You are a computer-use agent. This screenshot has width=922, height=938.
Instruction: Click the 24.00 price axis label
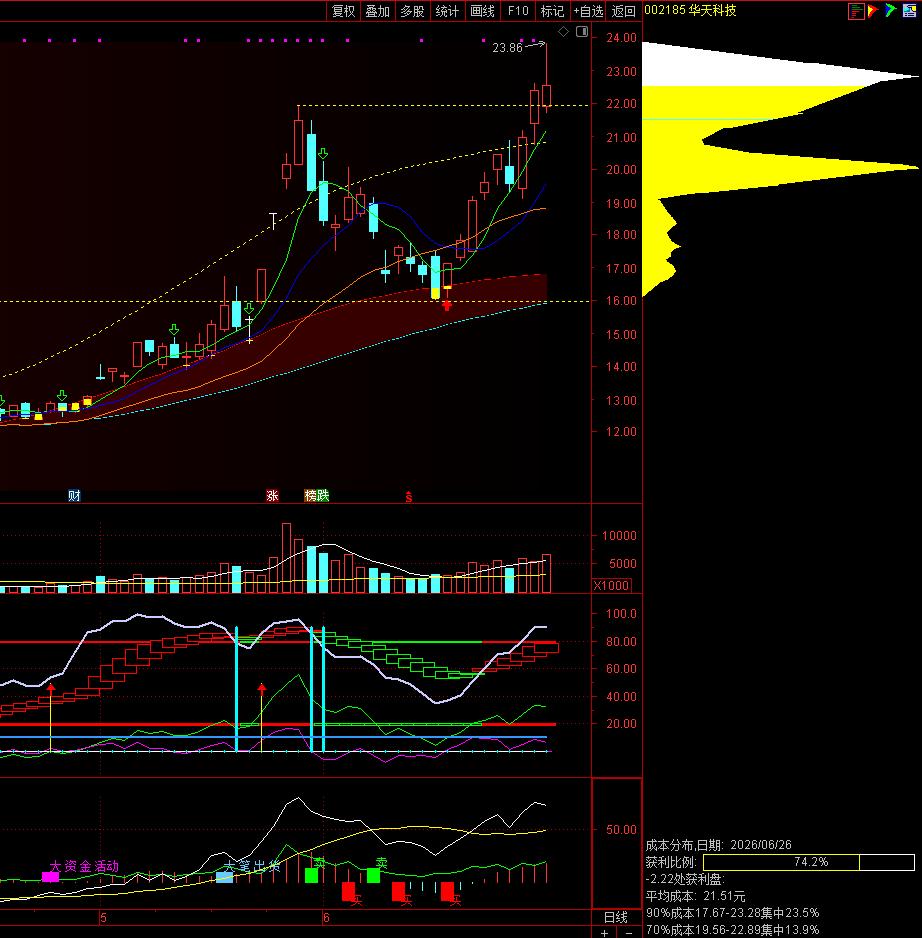tap(621, 38)
